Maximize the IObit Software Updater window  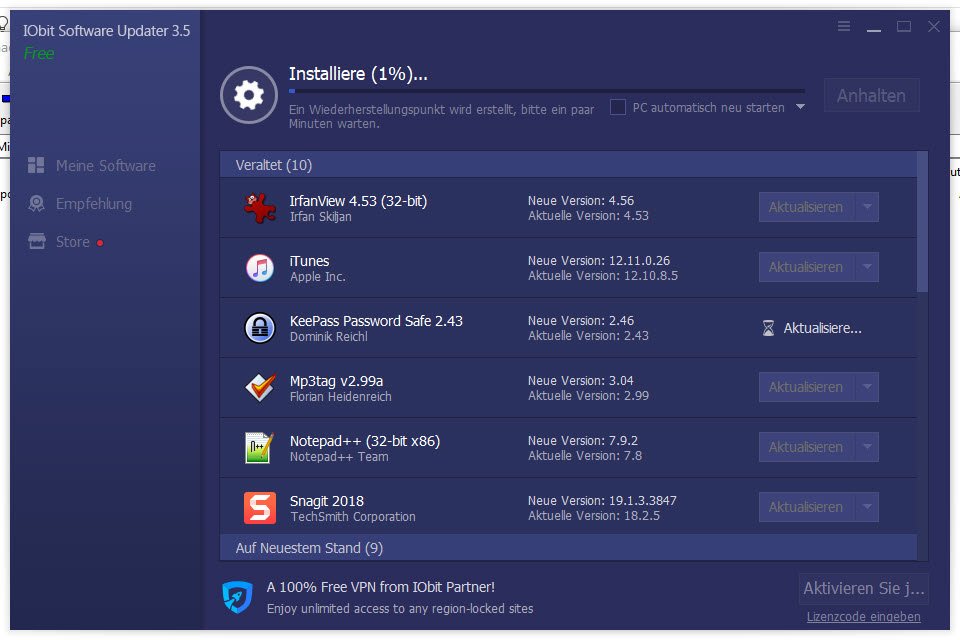click(x=904, y=26)
